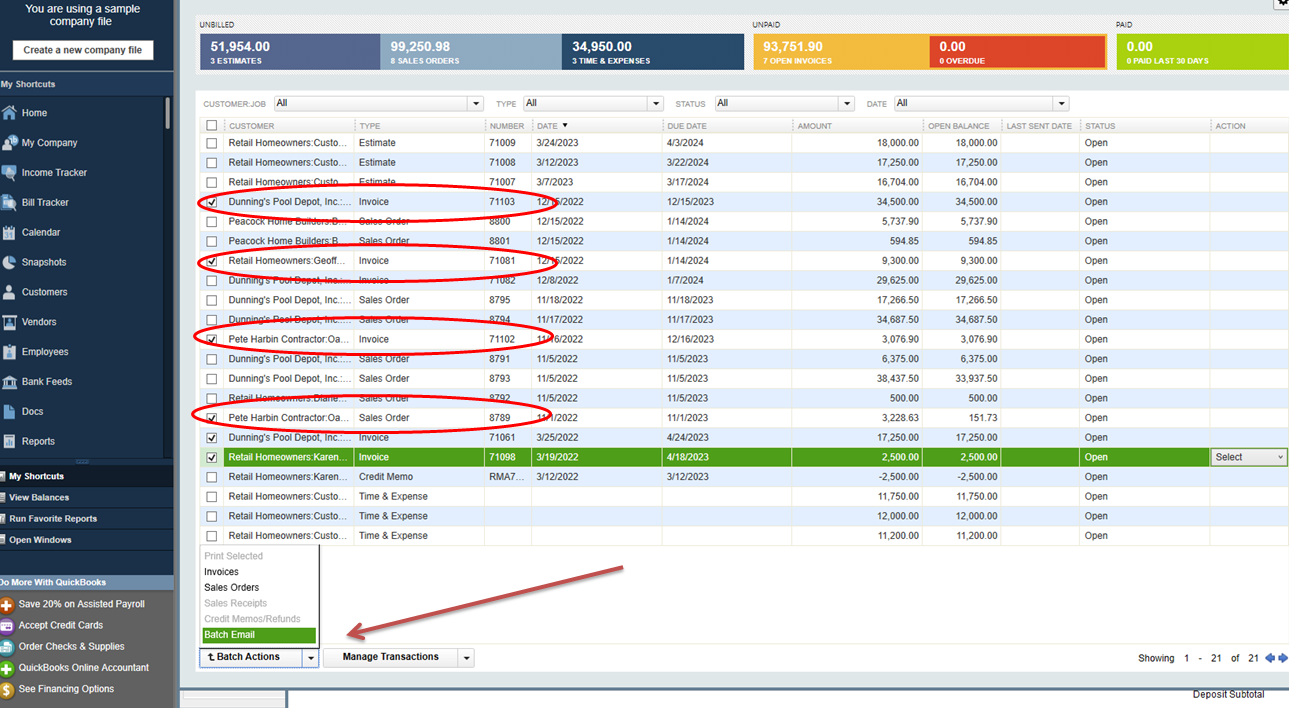Go to next page arrow icon
Screen dimensions: 1289x708
point(1283,658)
